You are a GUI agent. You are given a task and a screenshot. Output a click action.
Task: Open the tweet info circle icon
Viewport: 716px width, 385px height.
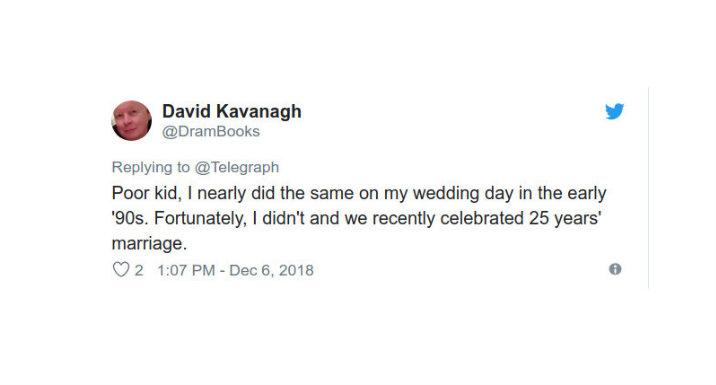click(x=615, y=269)
